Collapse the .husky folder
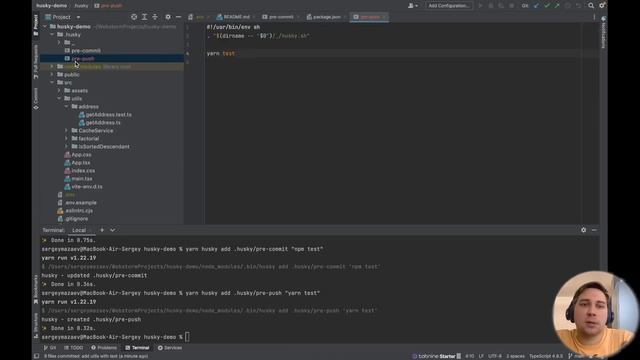The width and height of the screenshot is (640, 360). coord(52,35)
